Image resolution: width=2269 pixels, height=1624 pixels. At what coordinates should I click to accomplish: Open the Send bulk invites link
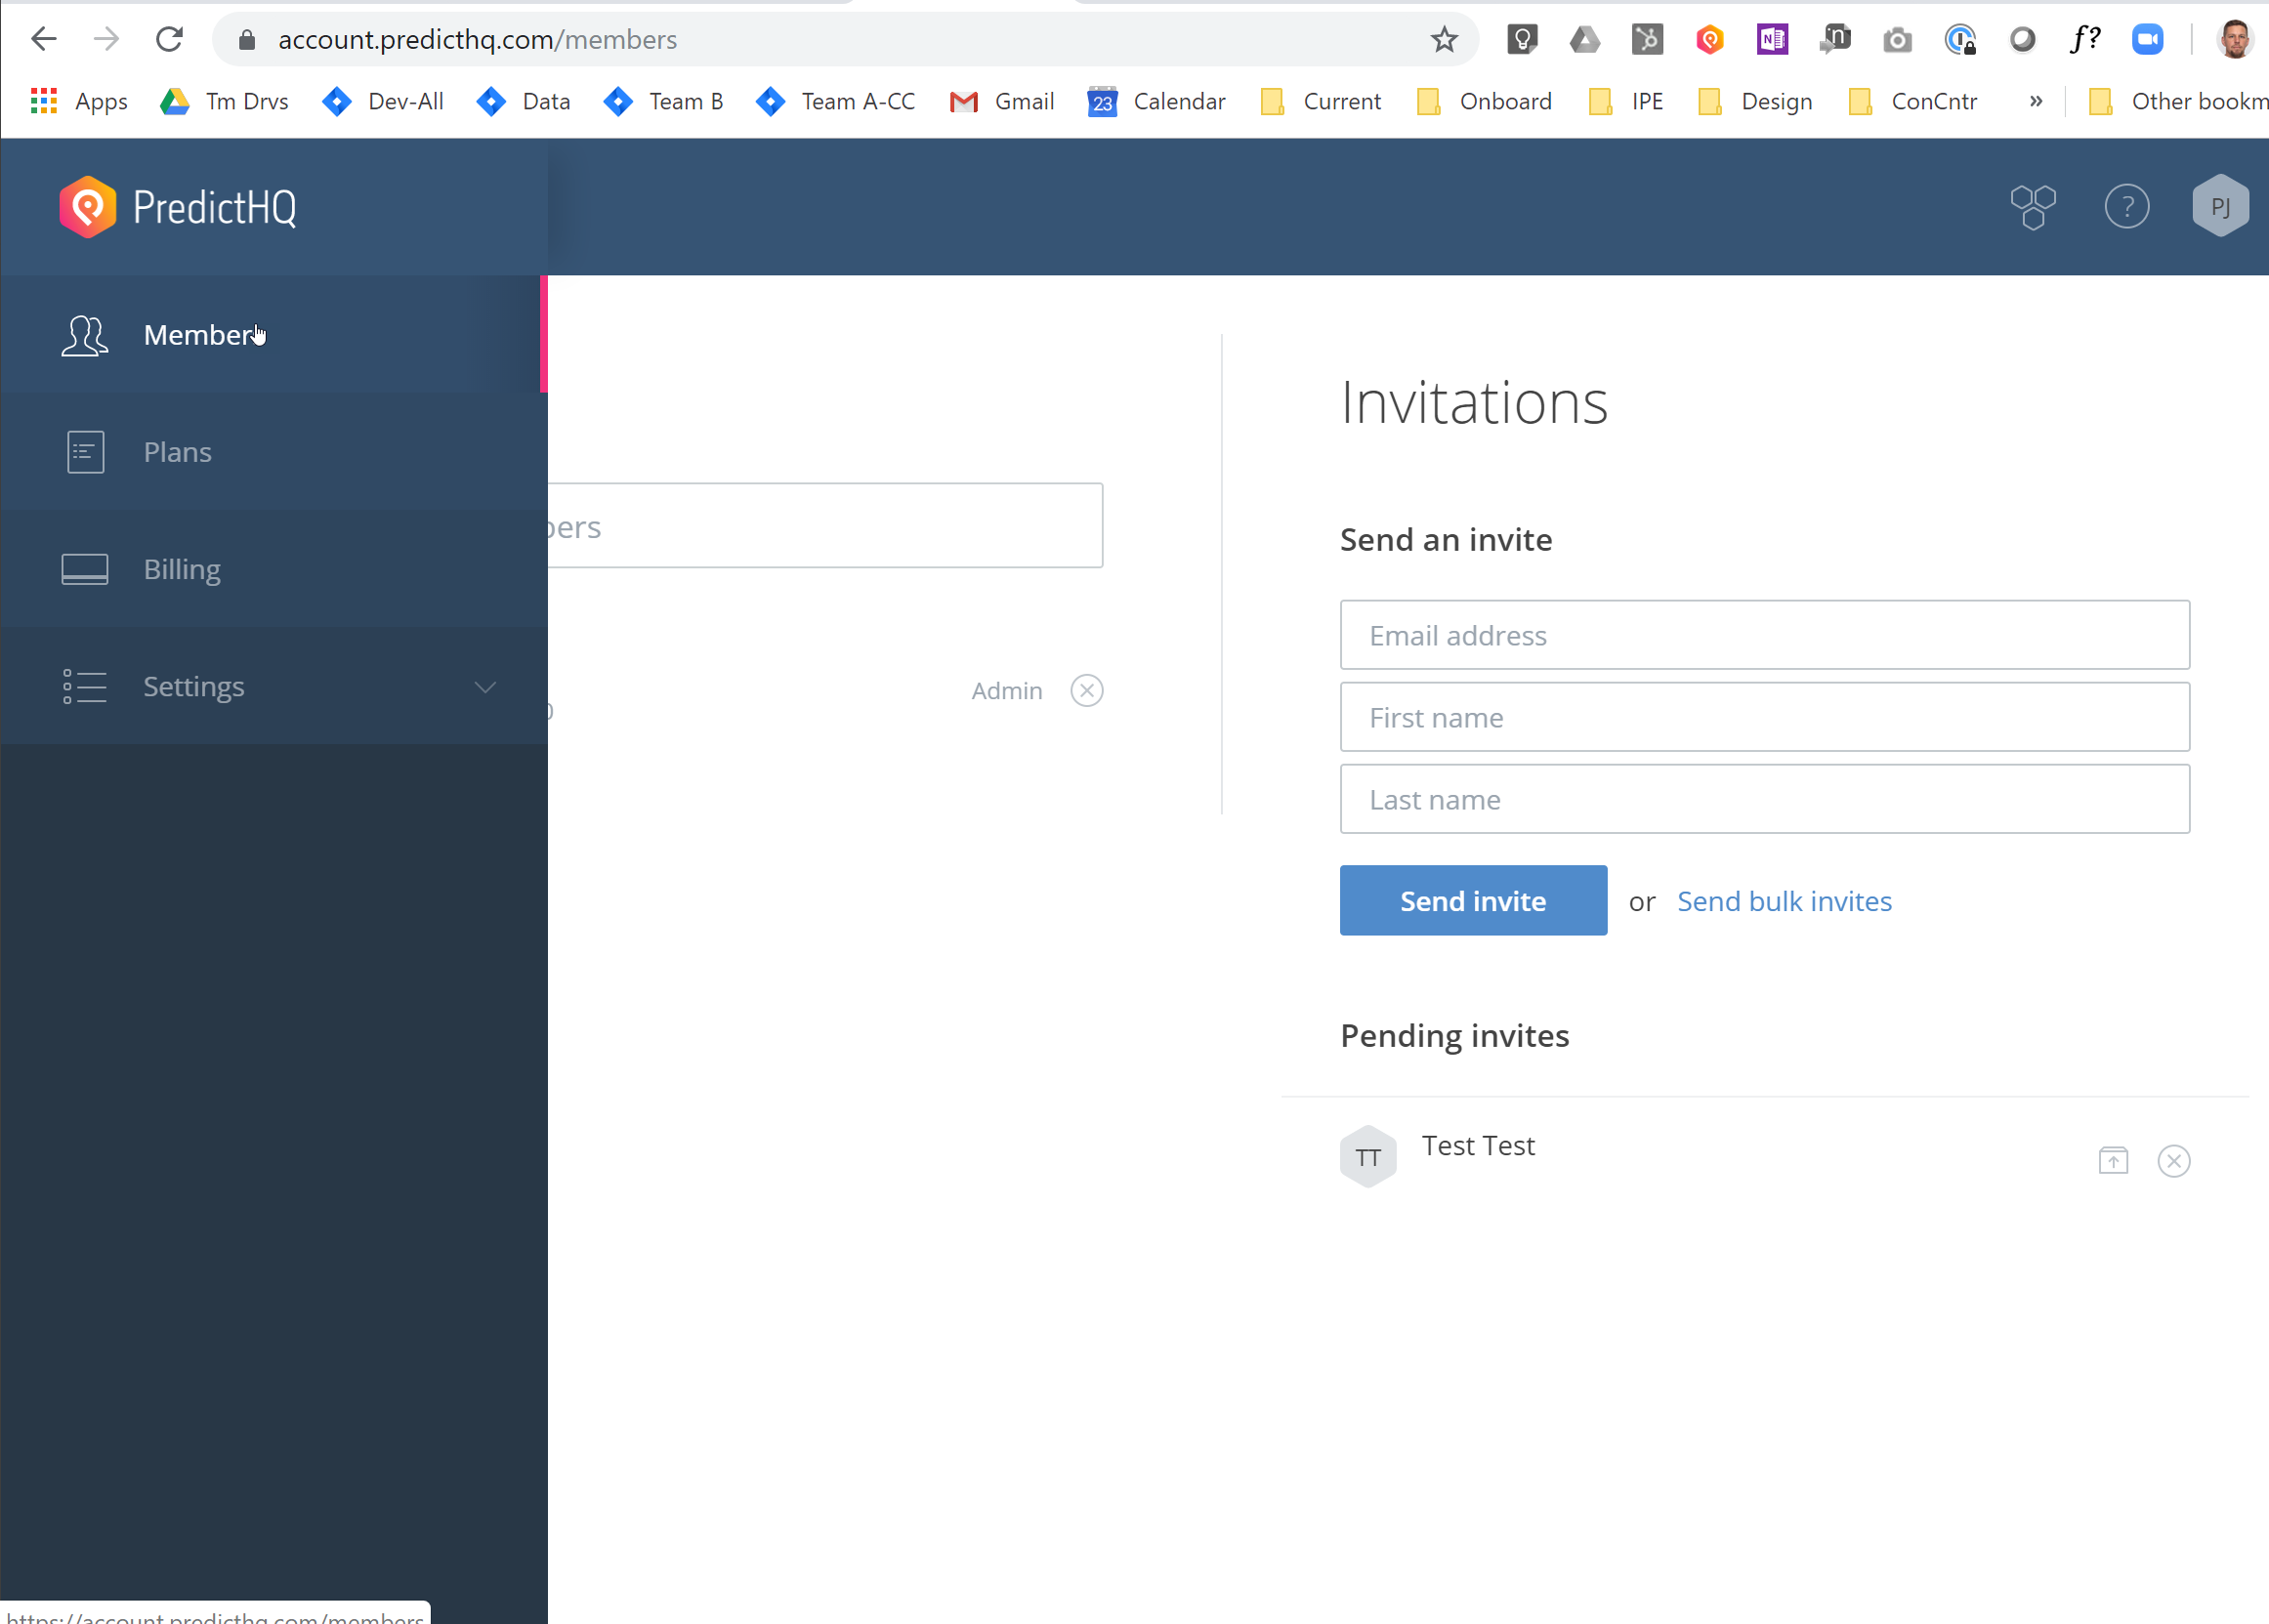[1784, 901]
